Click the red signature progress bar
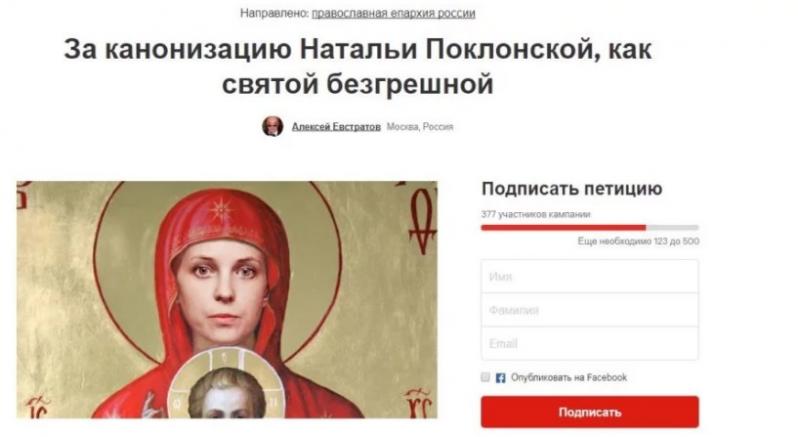Image resolution: width=798 pixels, height=437 pixels. point(563,228)
